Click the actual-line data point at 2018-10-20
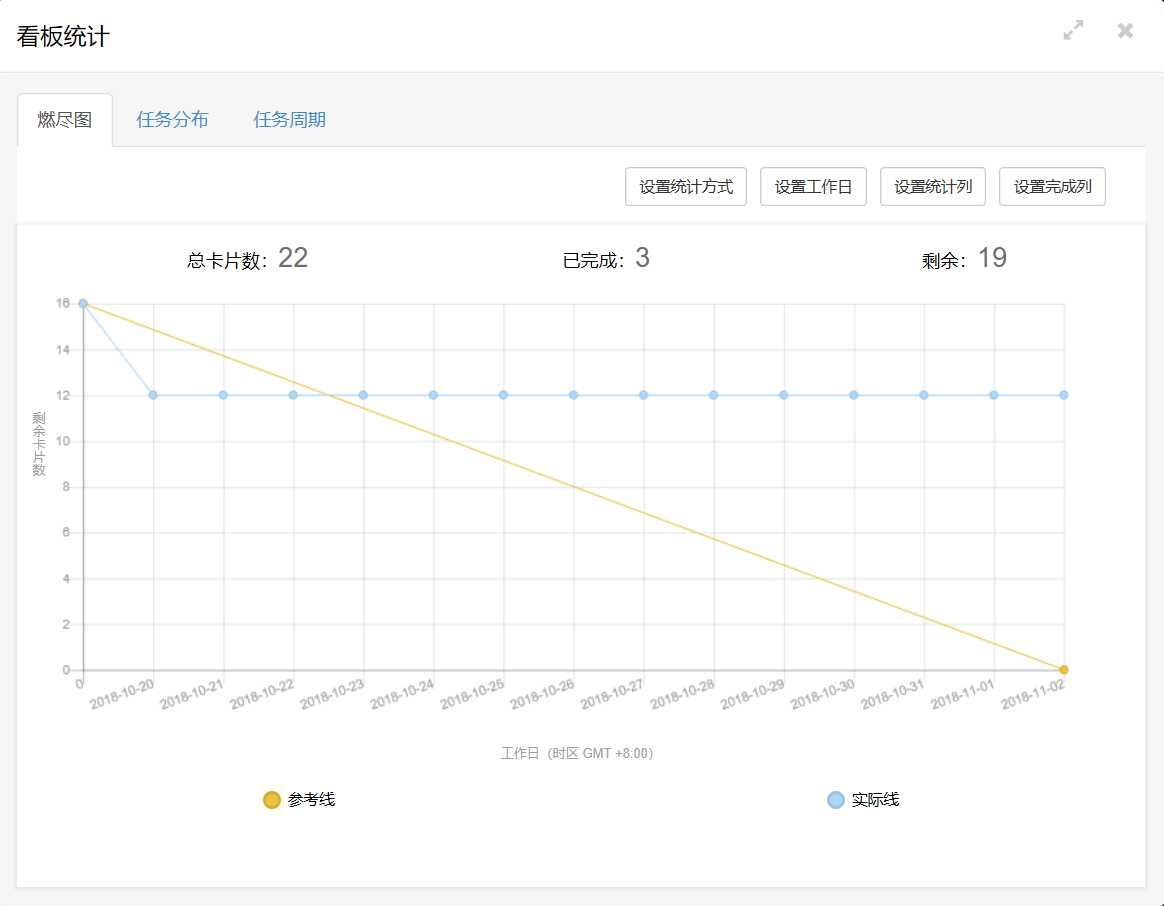 153,395
